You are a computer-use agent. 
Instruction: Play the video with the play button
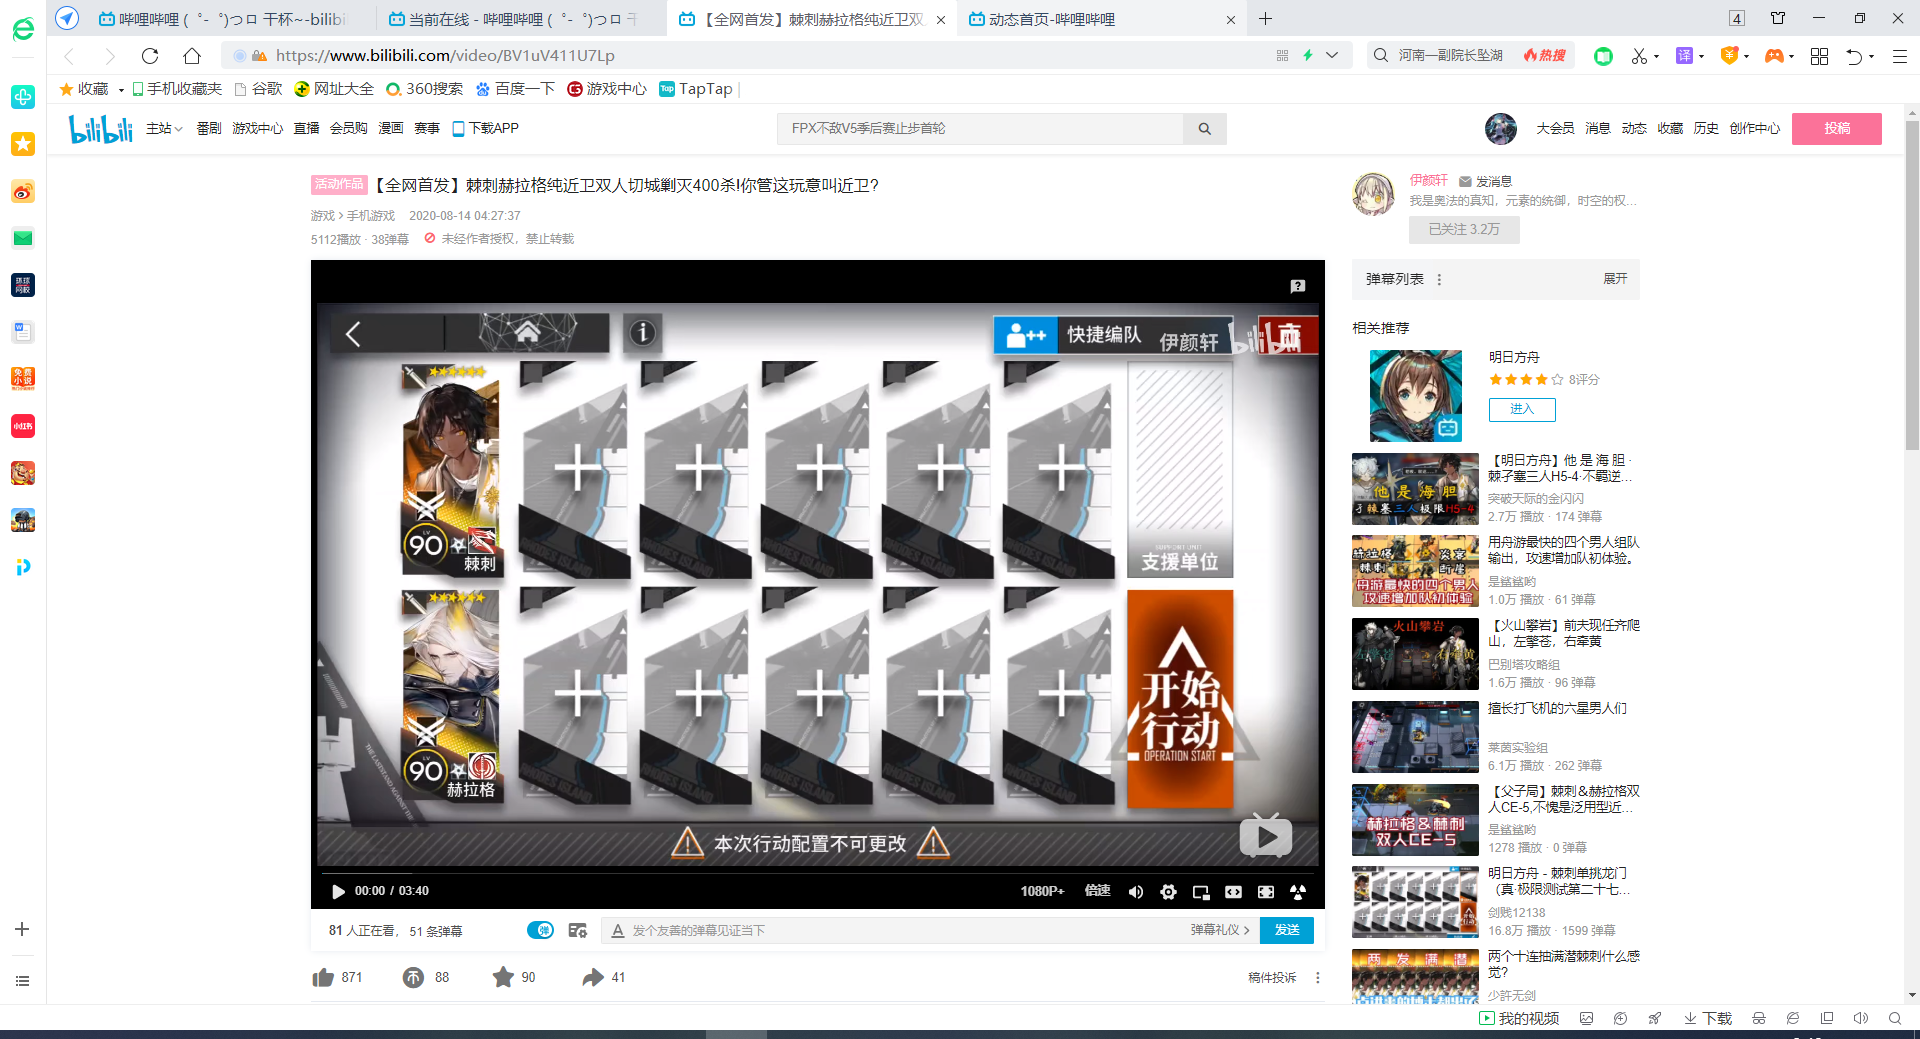pyautogui.click(x=338, y=891)
